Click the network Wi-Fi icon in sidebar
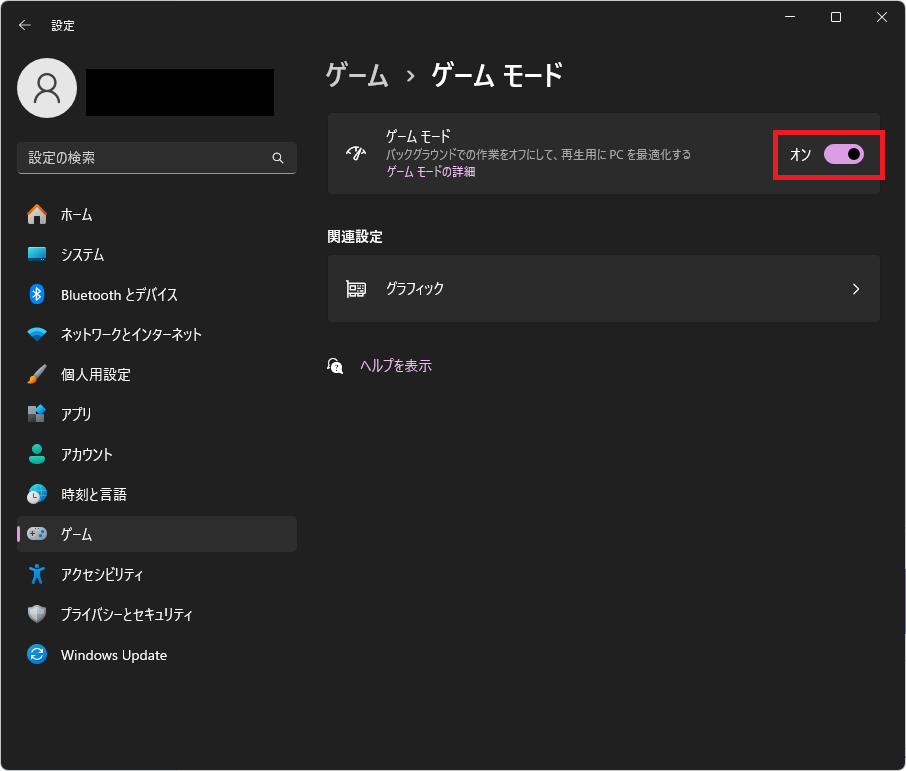This screenshot has width=906, height=771. click(37, 334)
